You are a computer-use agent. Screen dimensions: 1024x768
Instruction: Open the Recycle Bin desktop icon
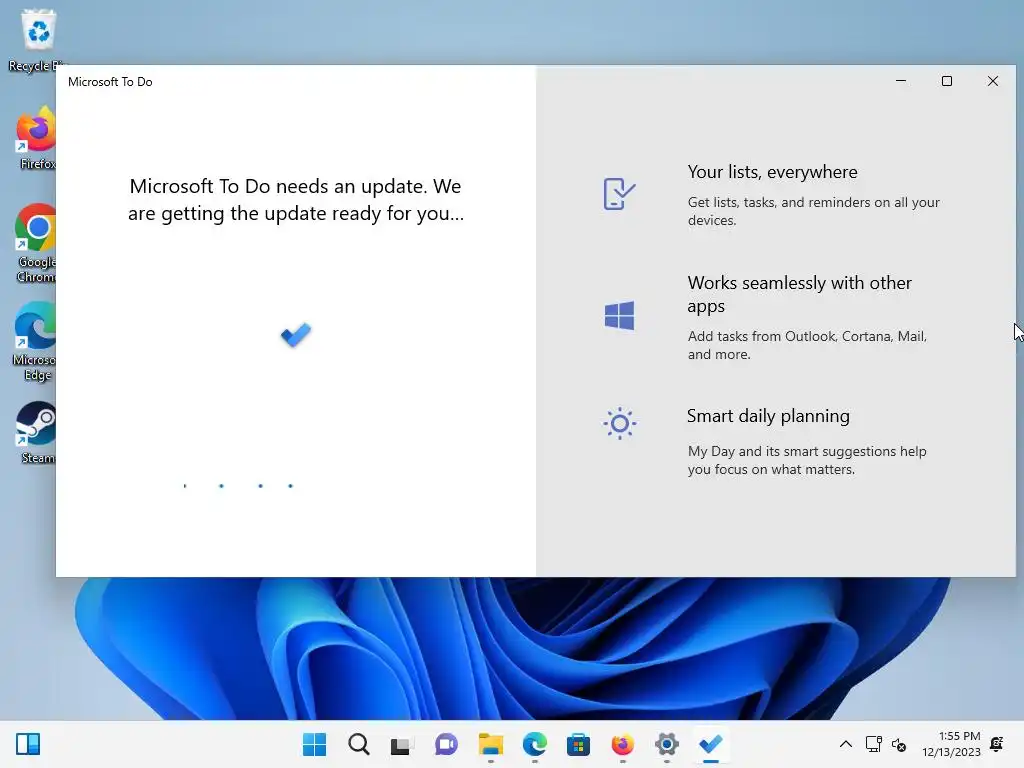[38, 40]
